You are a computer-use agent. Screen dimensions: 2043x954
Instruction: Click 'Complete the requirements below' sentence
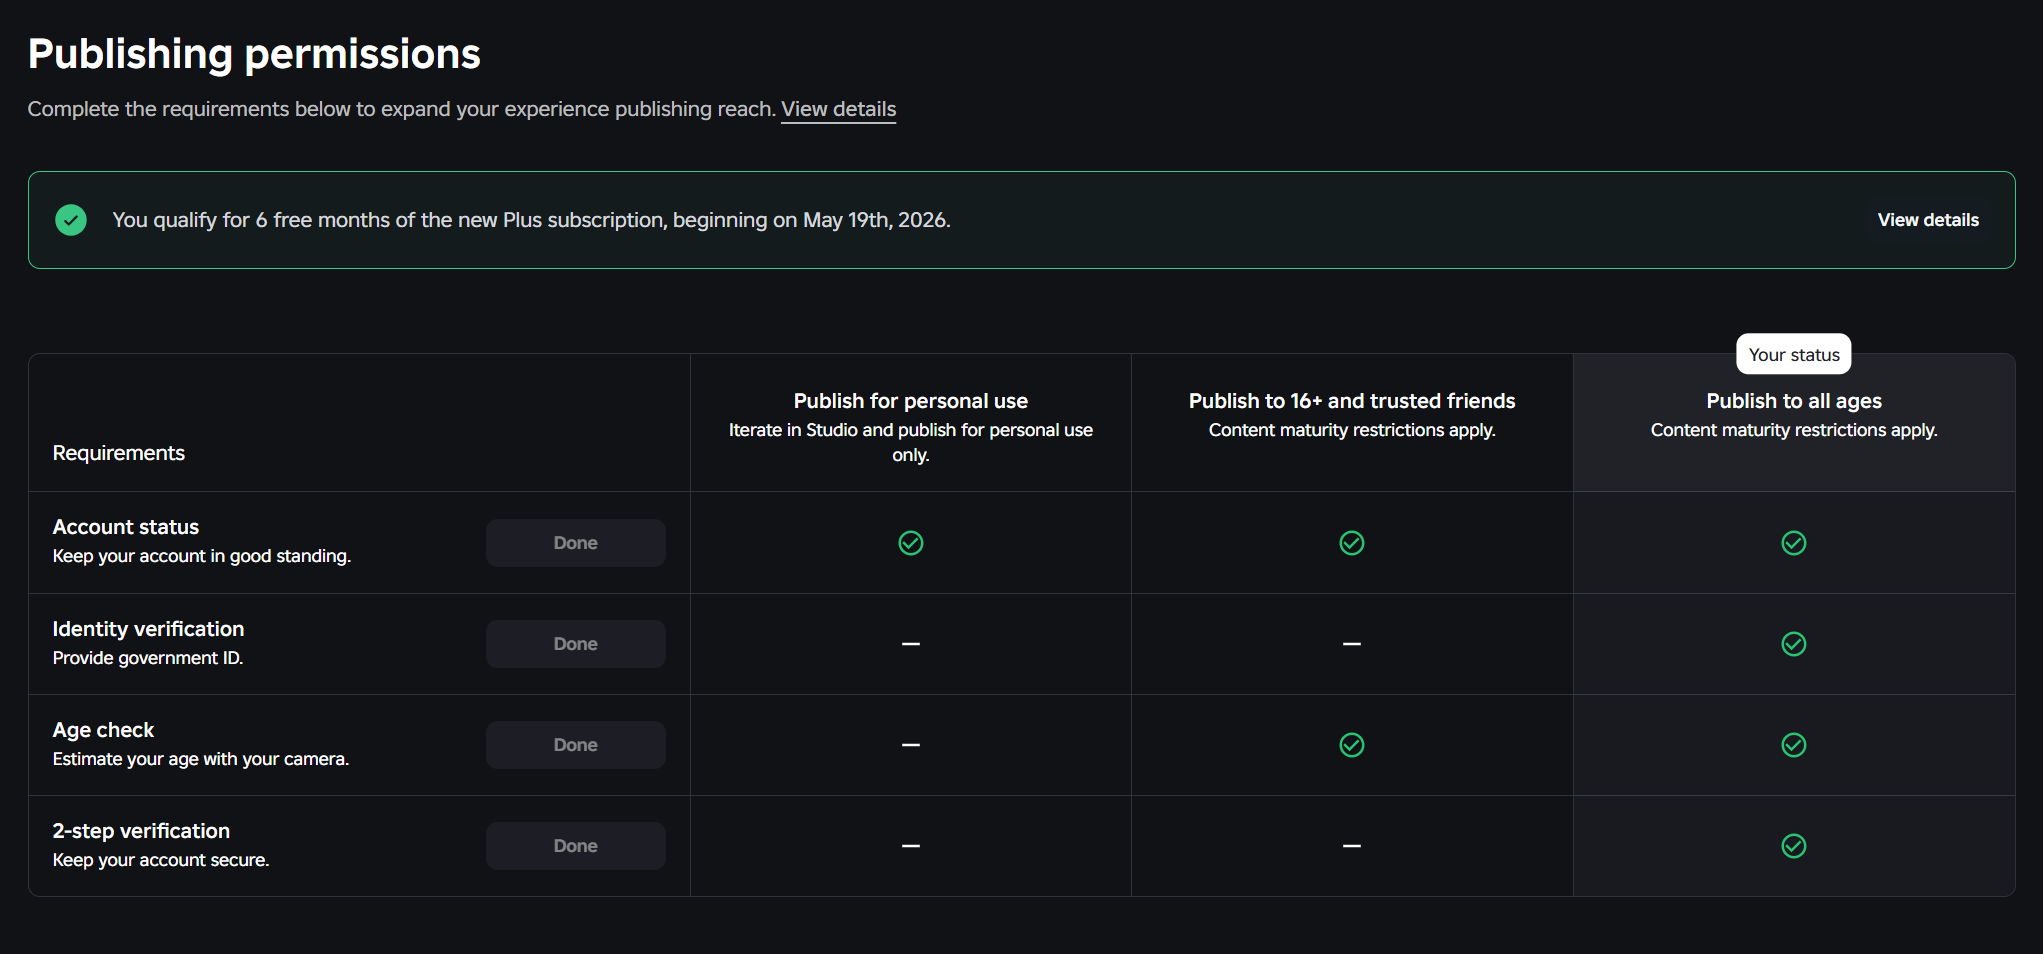(x=402, y=109)
